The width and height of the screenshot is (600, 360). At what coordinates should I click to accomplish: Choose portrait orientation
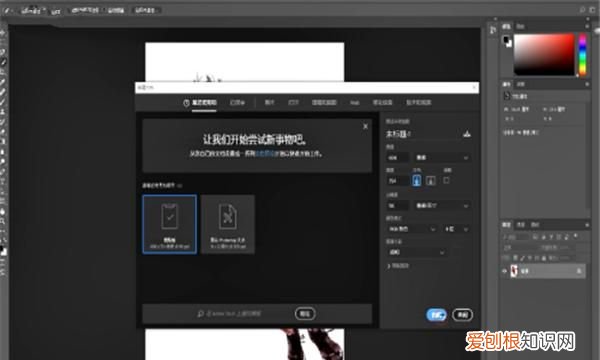(417, 180)
